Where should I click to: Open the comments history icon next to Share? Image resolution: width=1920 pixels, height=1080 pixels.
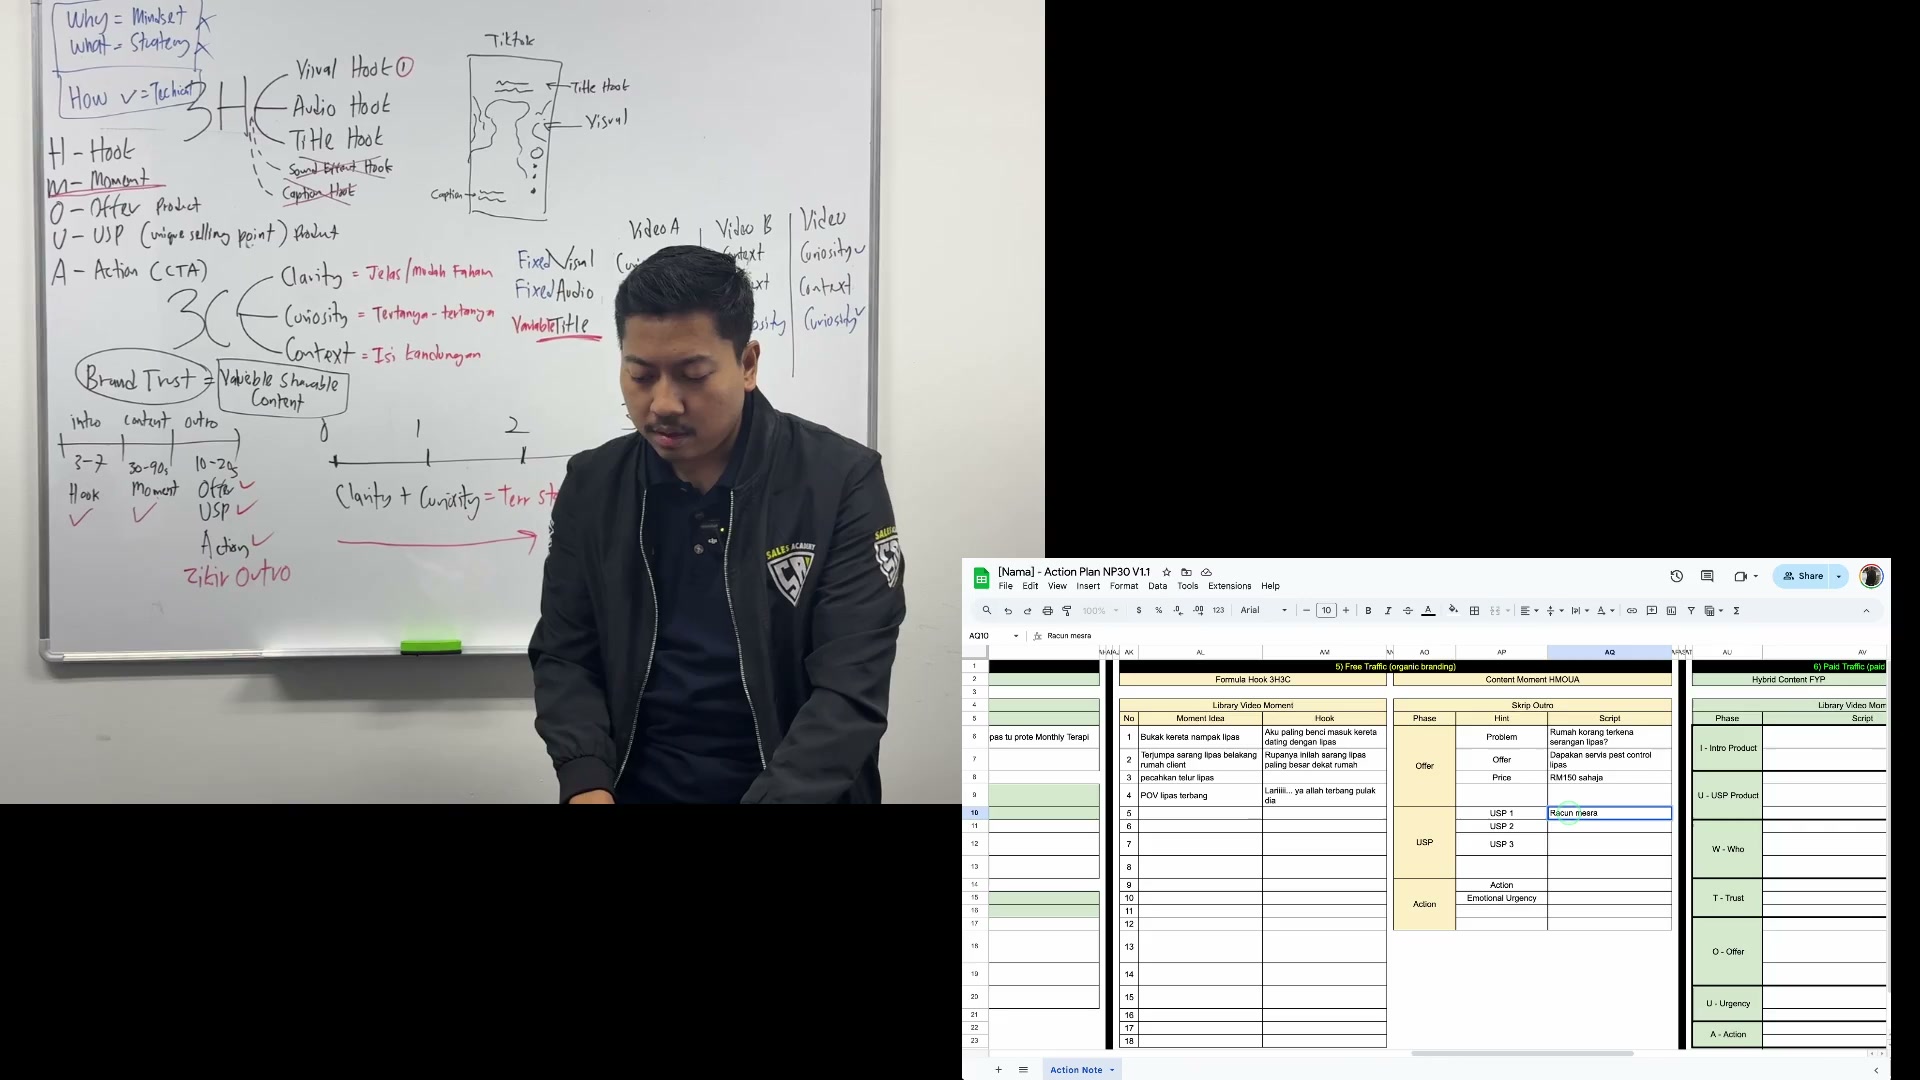click(x=1707, y=576)
